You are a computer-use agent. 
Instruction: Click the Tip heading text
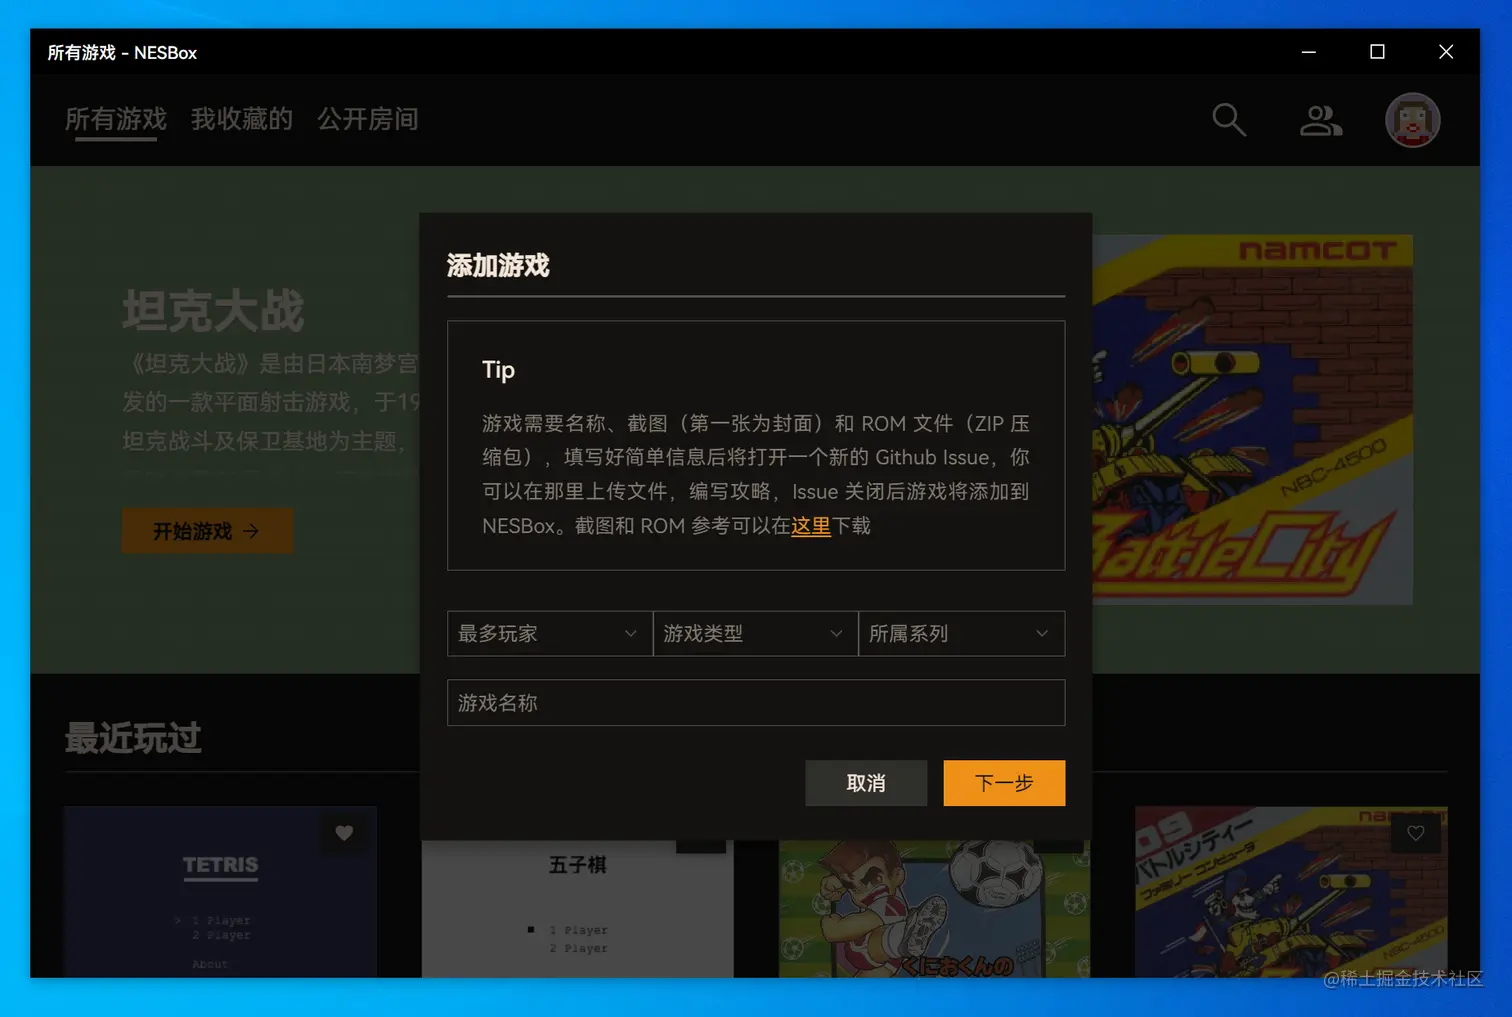click(498, 370)
